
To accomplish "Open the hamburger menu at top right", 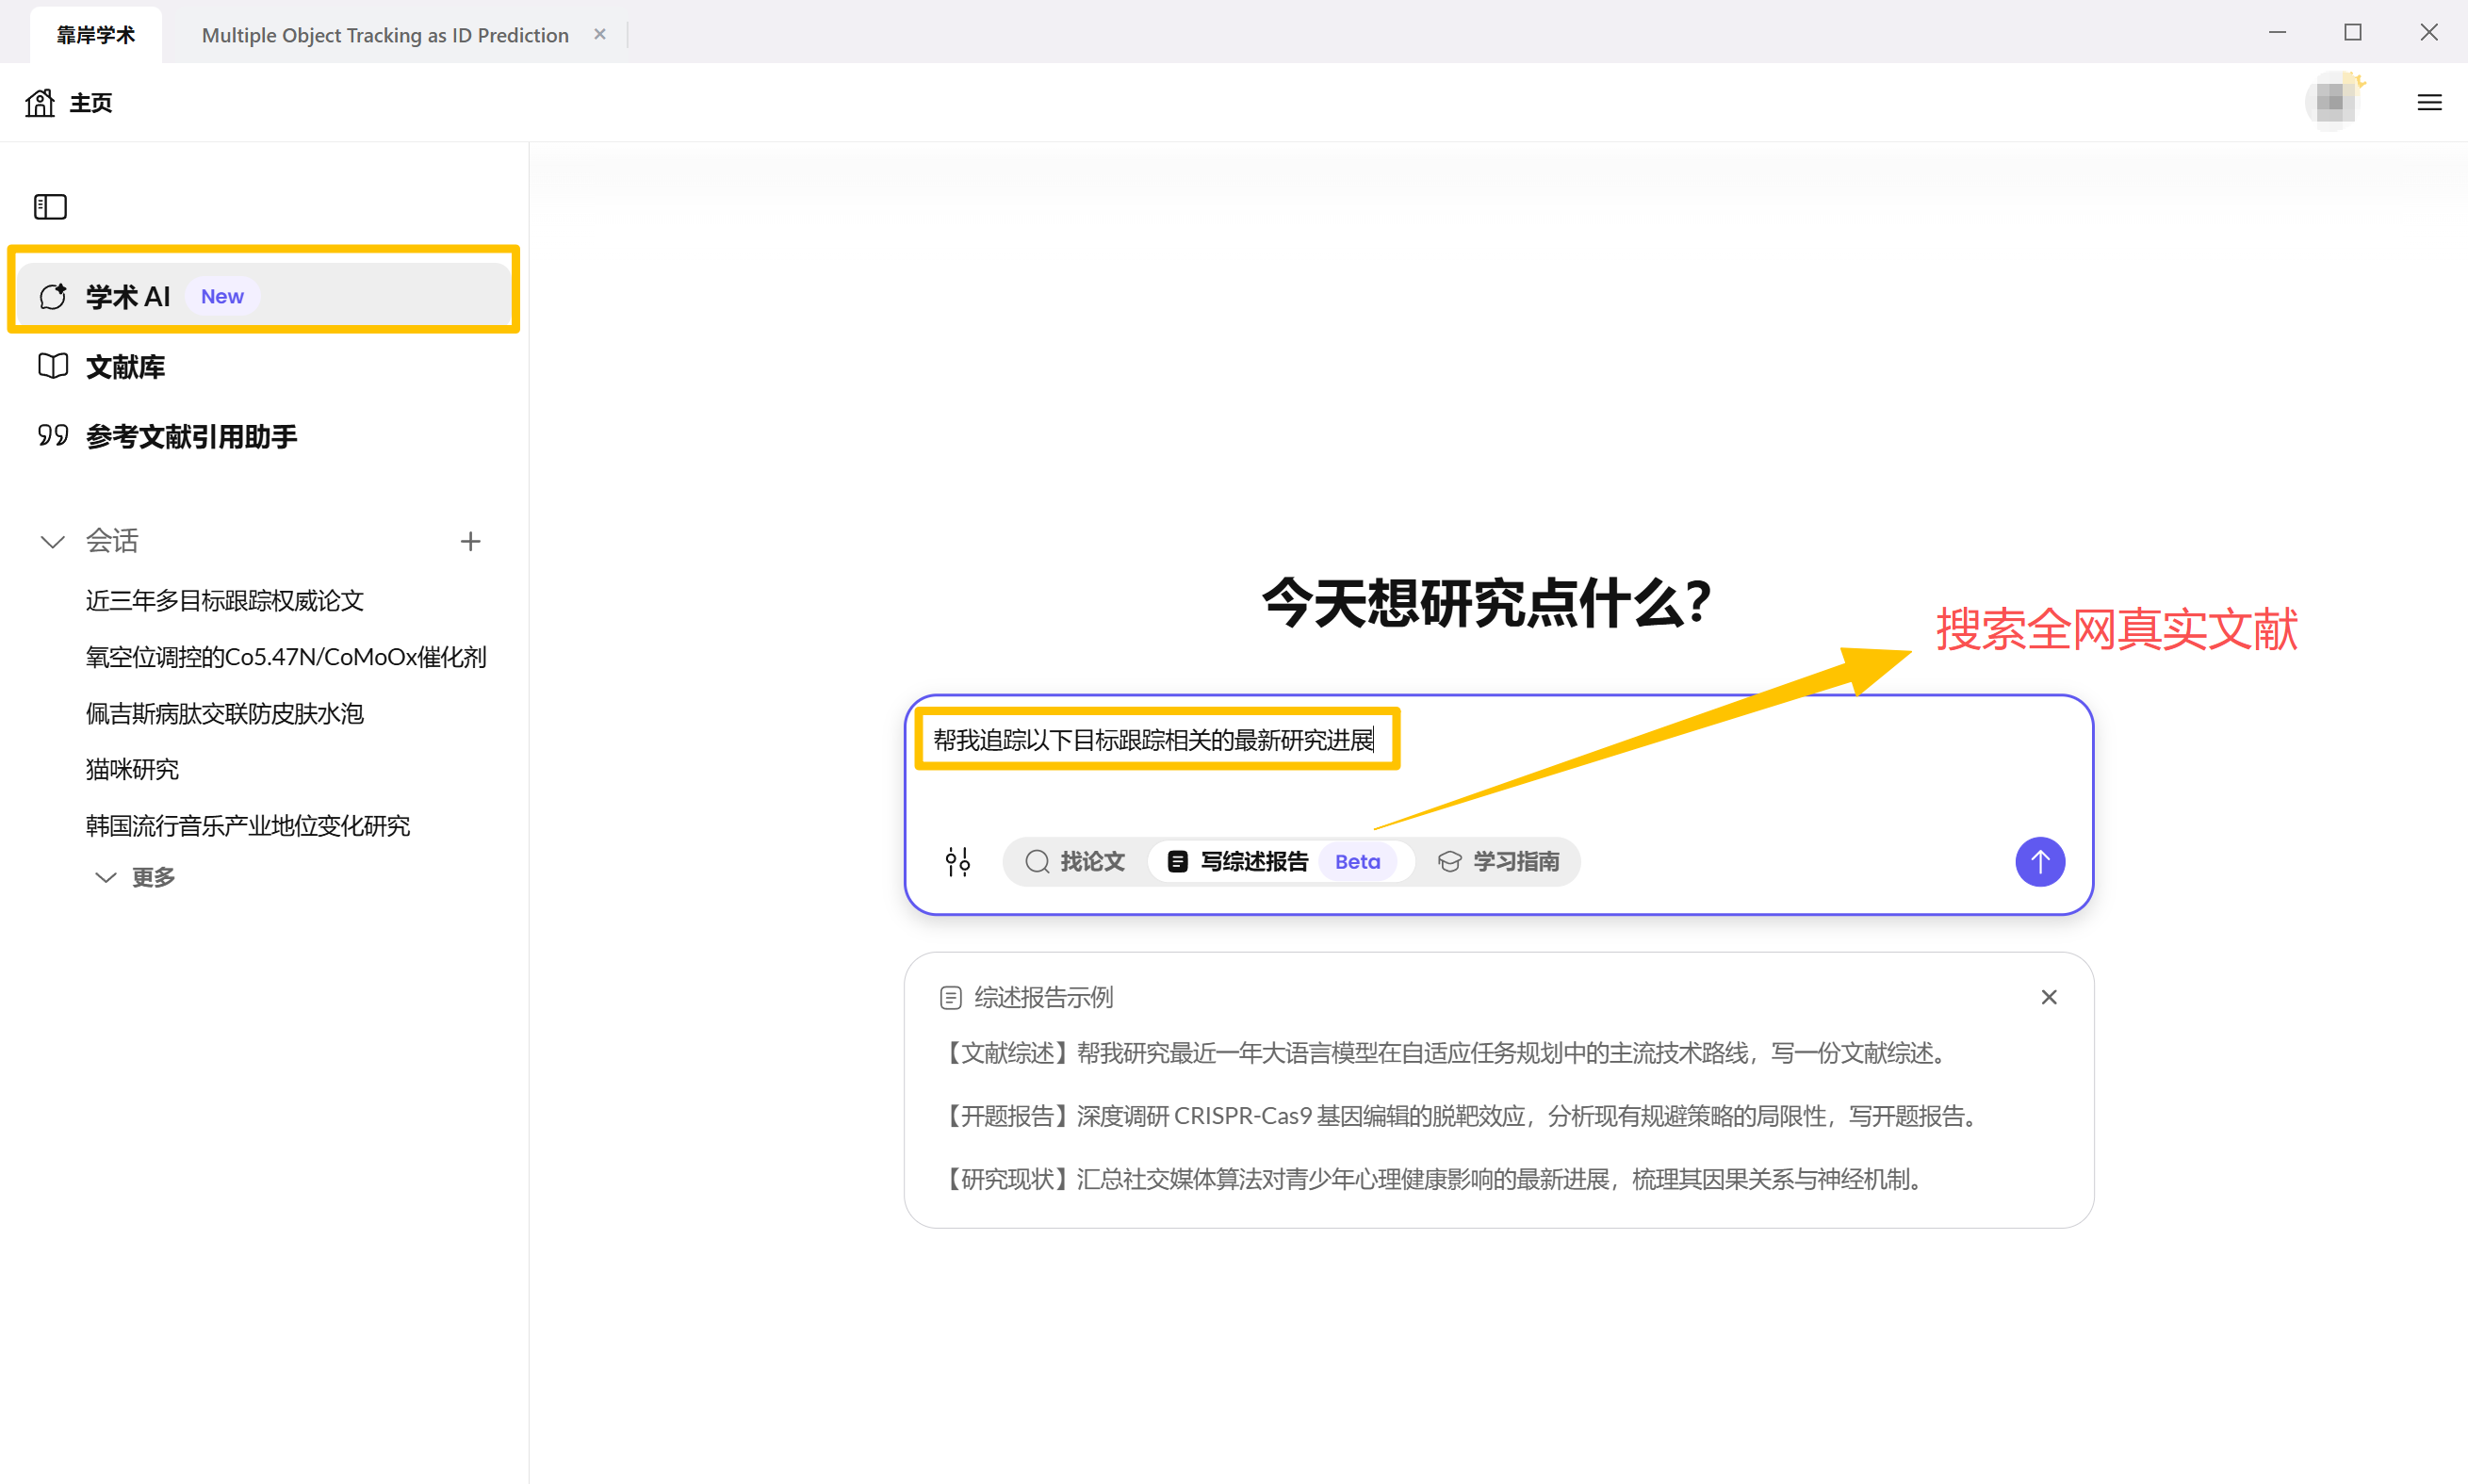I will point(2430,102).
